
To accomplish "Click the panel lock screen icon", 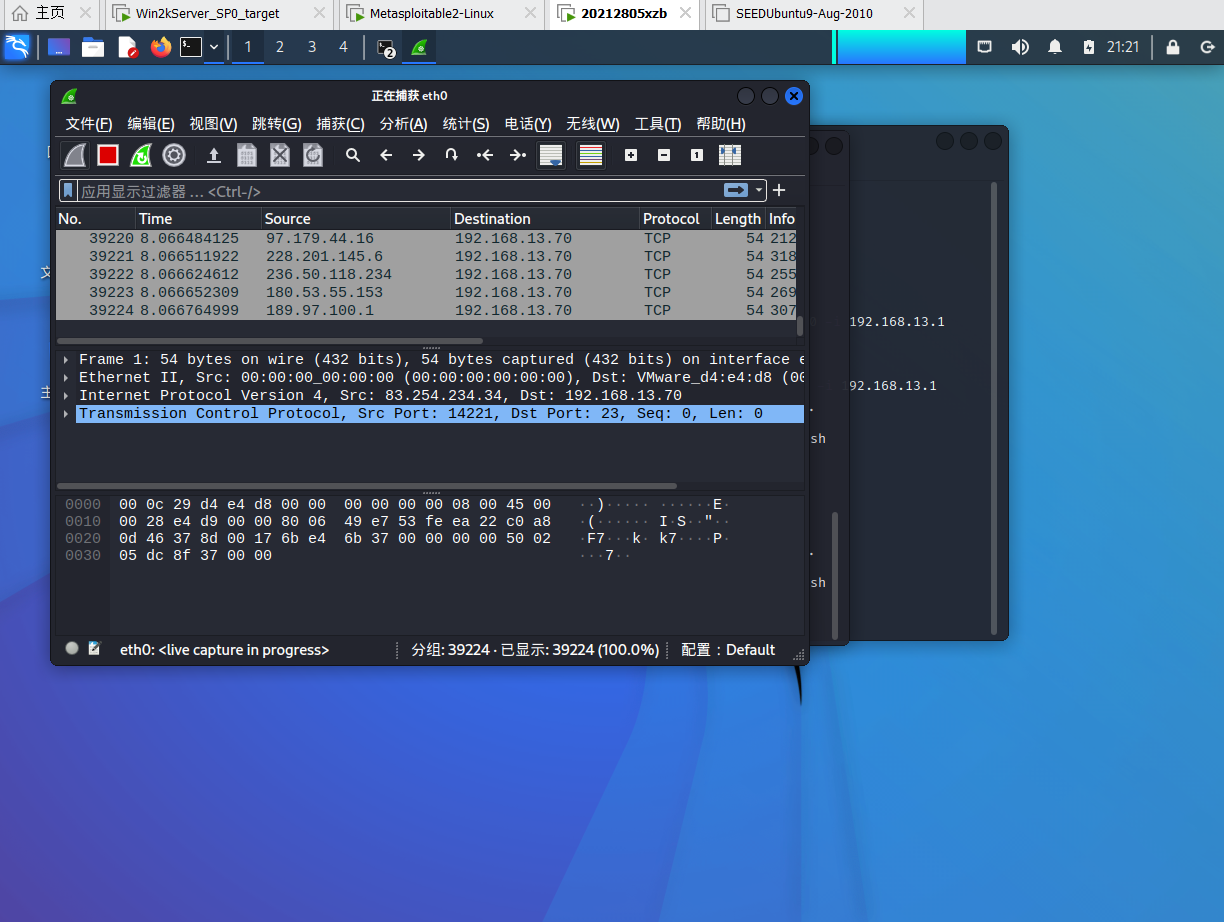I will [1173, 47].
